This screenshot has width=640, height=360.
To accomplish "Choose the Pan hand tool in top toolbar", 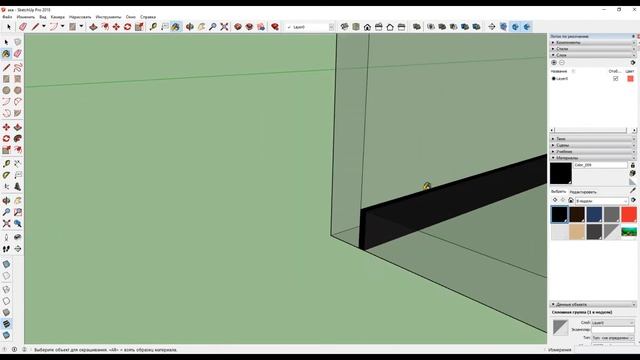I will click(201, 27).
